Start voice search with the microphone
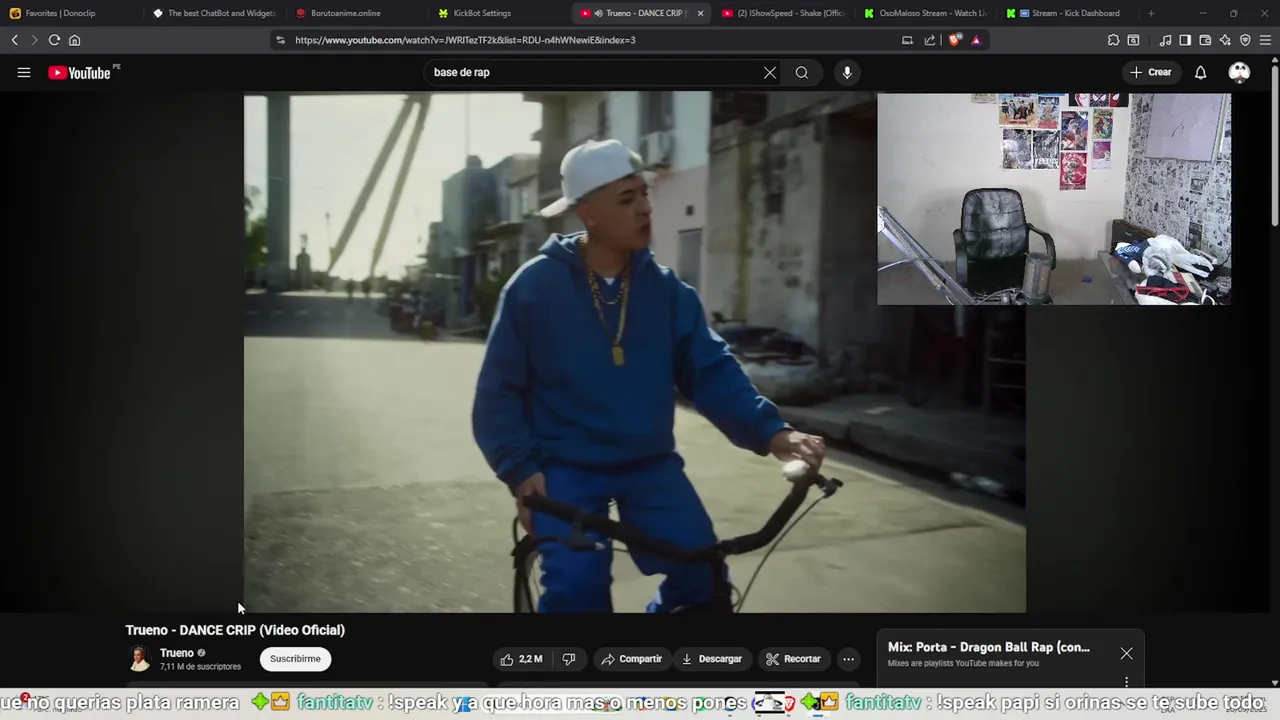The height and width of the screenshot is (720, 1280). click(x=846, y=72)
